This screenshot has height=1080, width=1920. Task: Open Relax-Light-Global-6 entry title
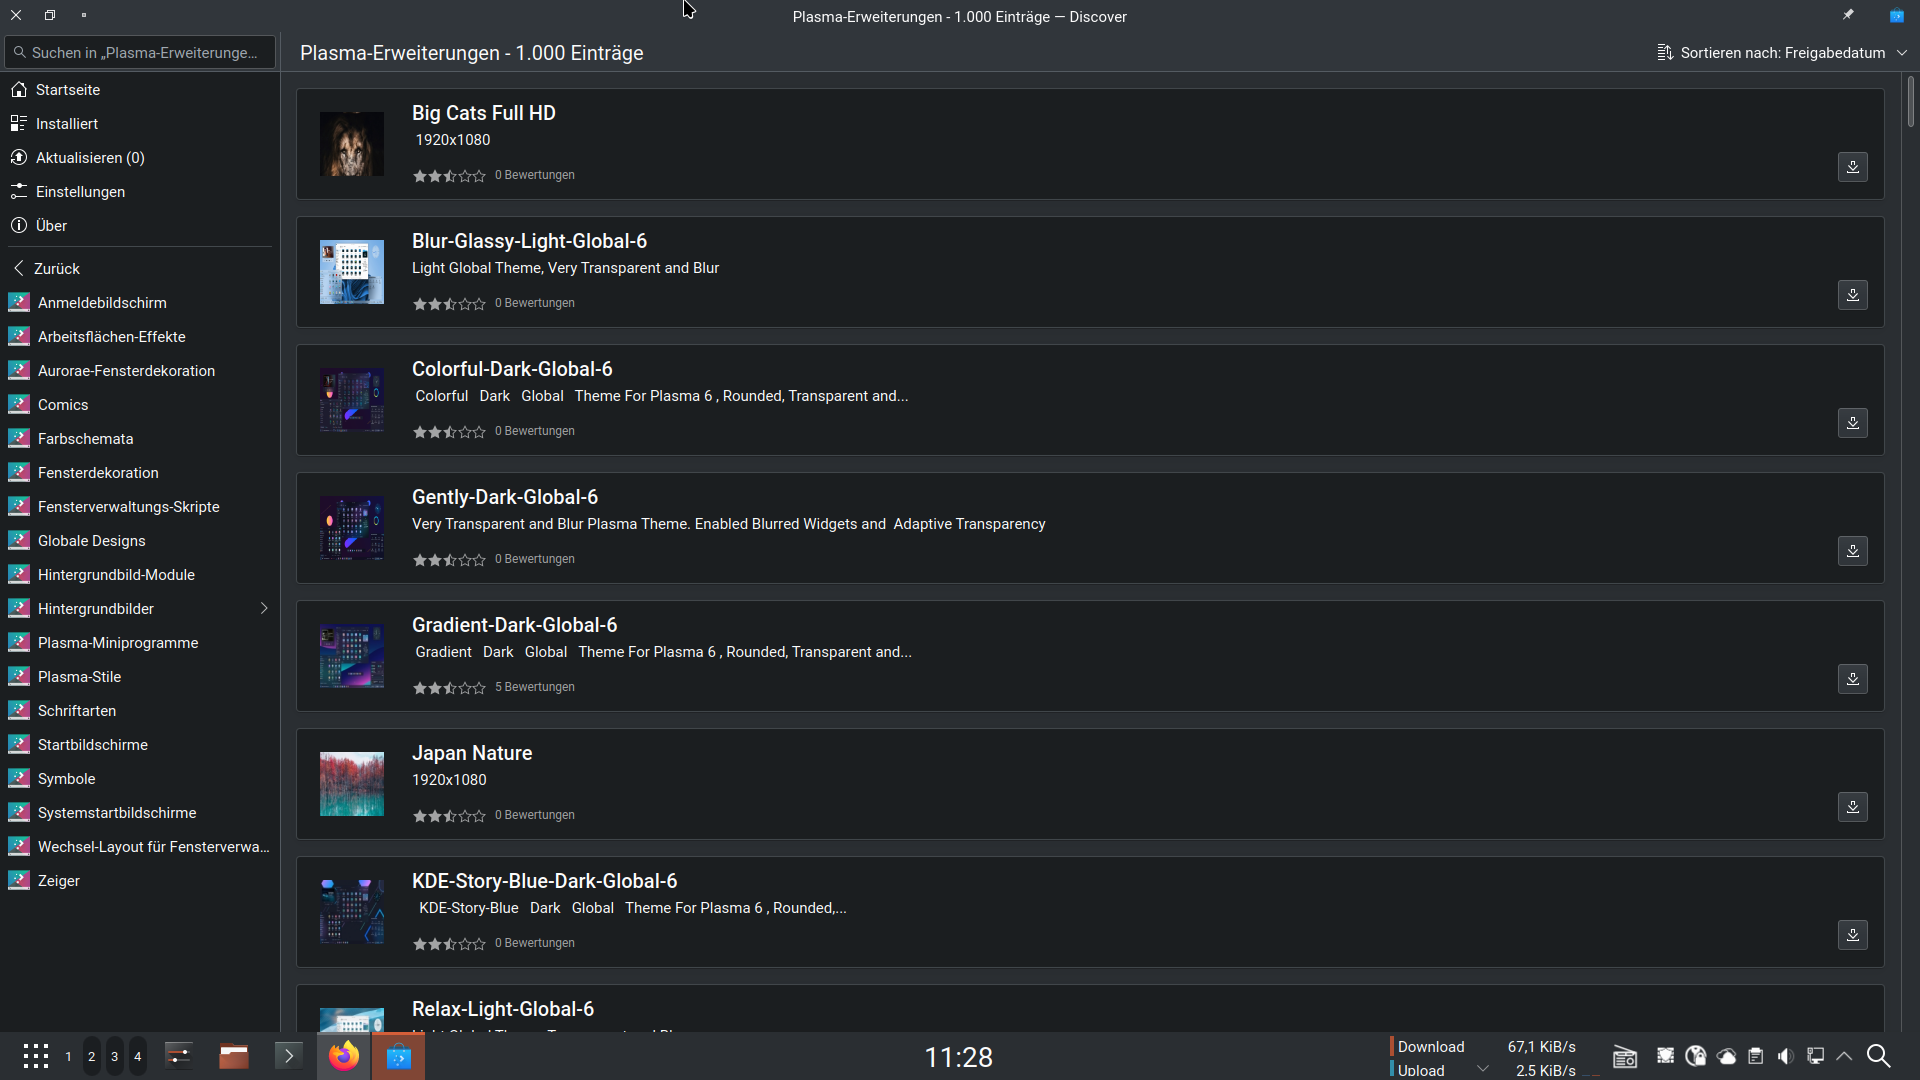503,1009
